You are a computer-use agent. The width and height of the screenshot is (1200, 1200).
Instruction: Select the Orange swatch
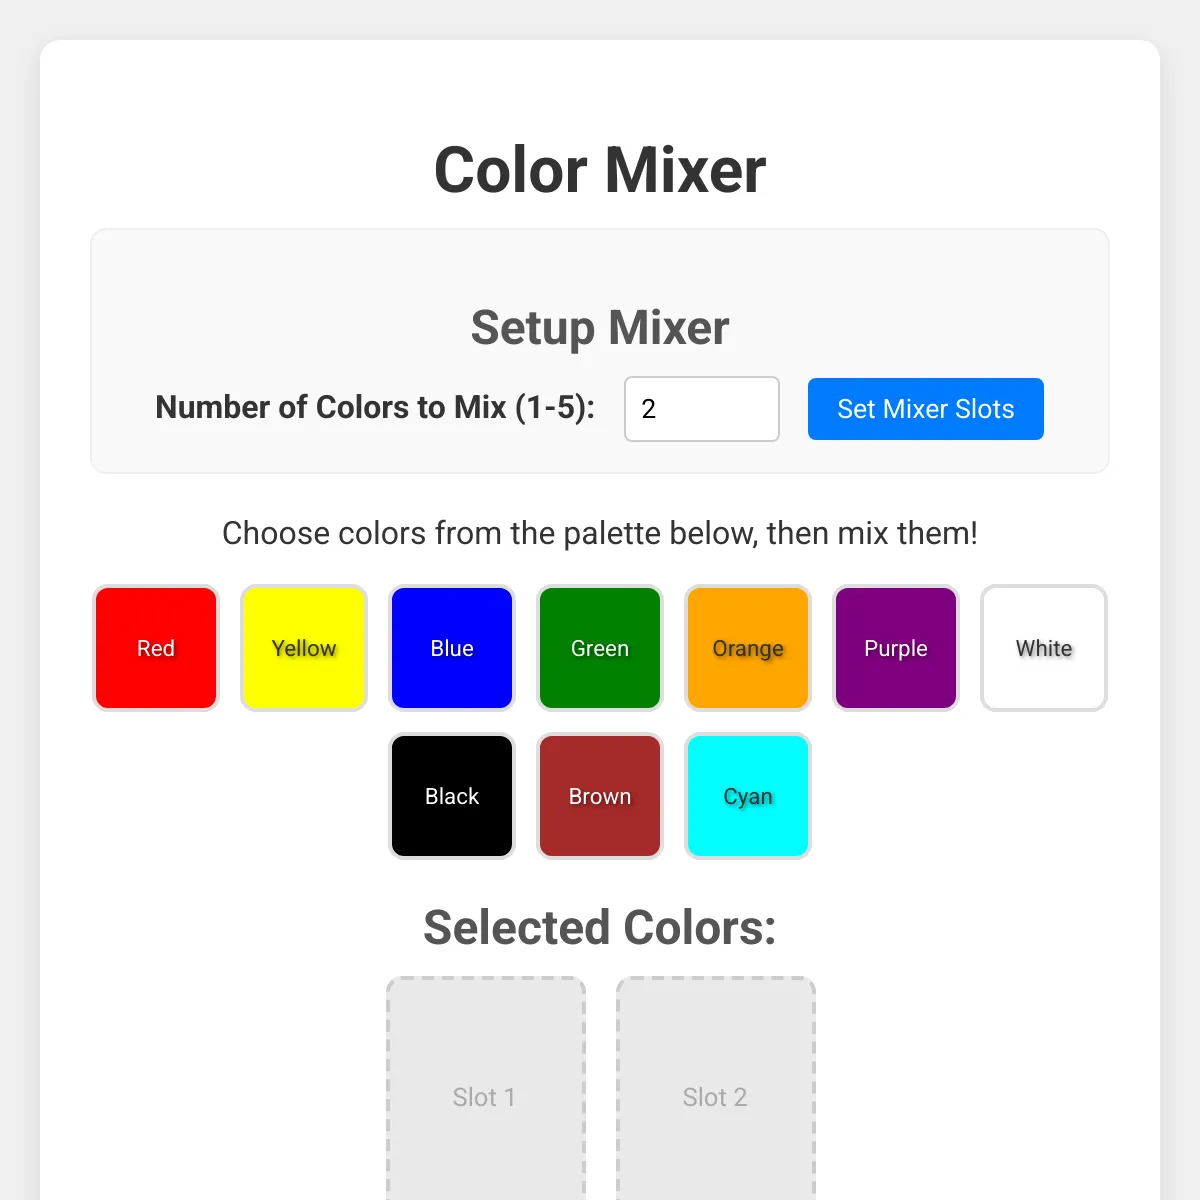pos(748,648)
